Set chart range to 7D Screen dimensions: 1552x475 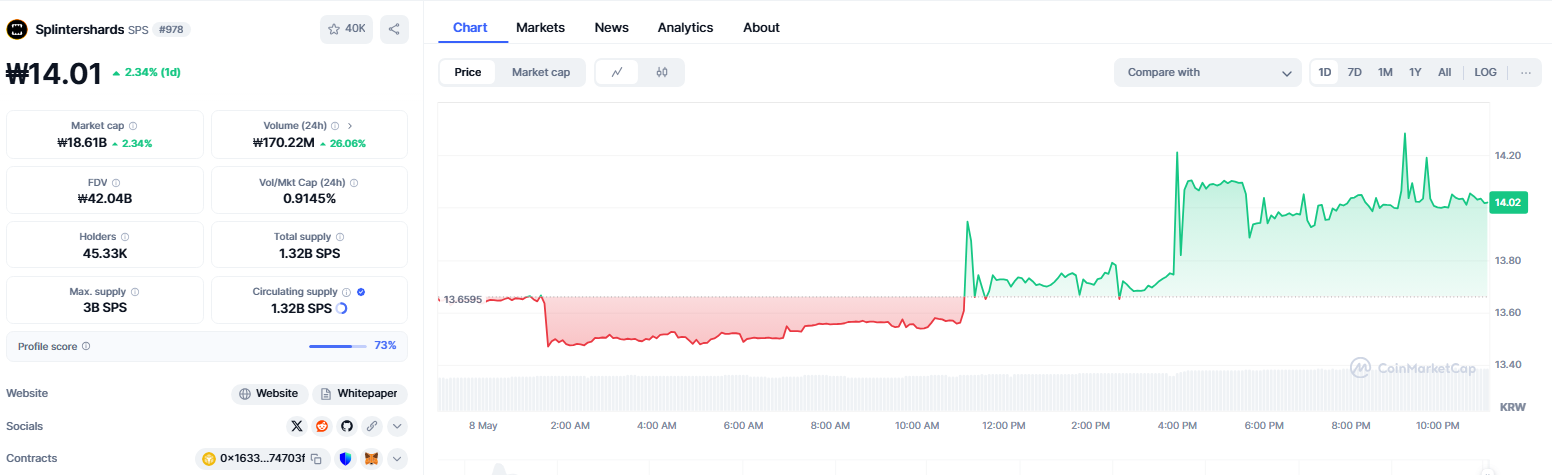point(1355,72)
